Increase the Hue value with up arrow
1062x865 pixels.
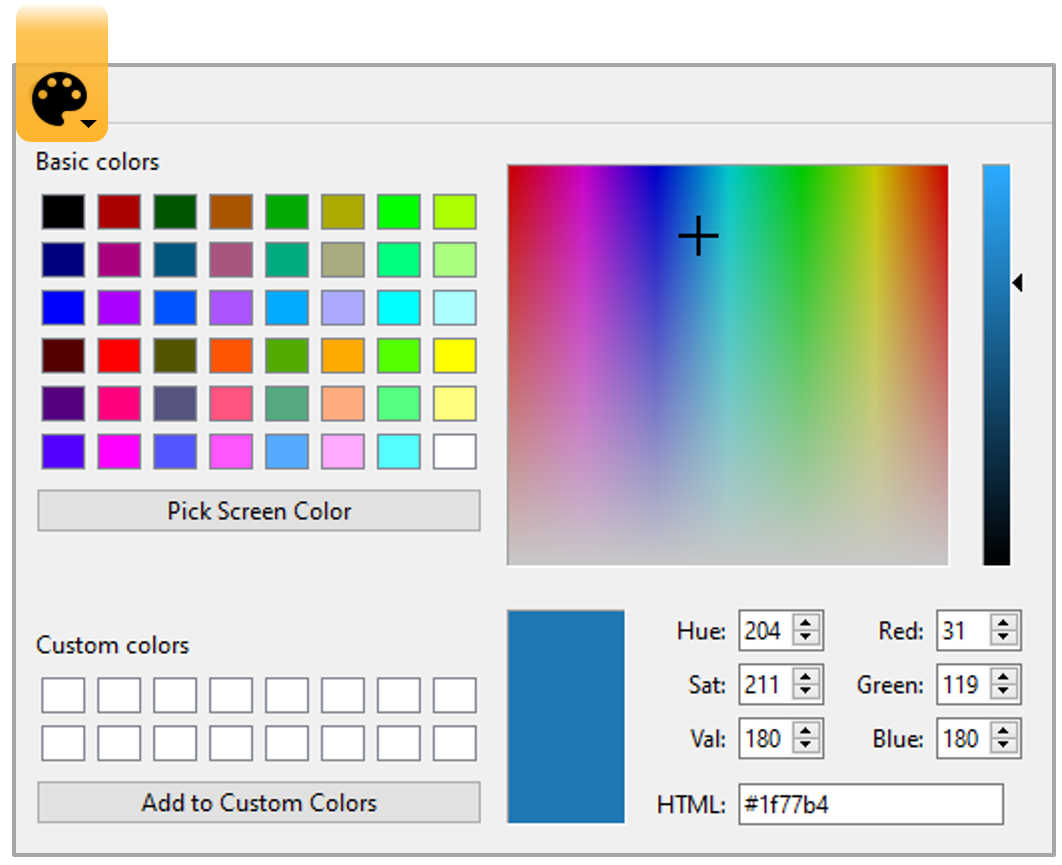(807, 623)
